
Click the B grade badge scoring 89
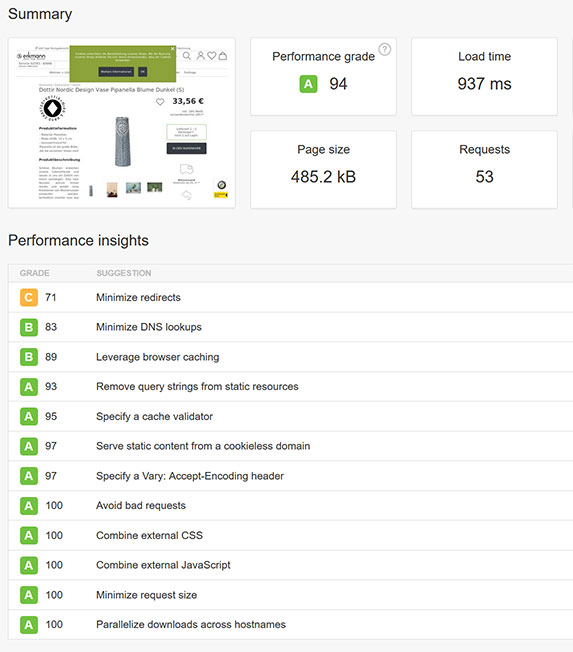coord(29,357)
